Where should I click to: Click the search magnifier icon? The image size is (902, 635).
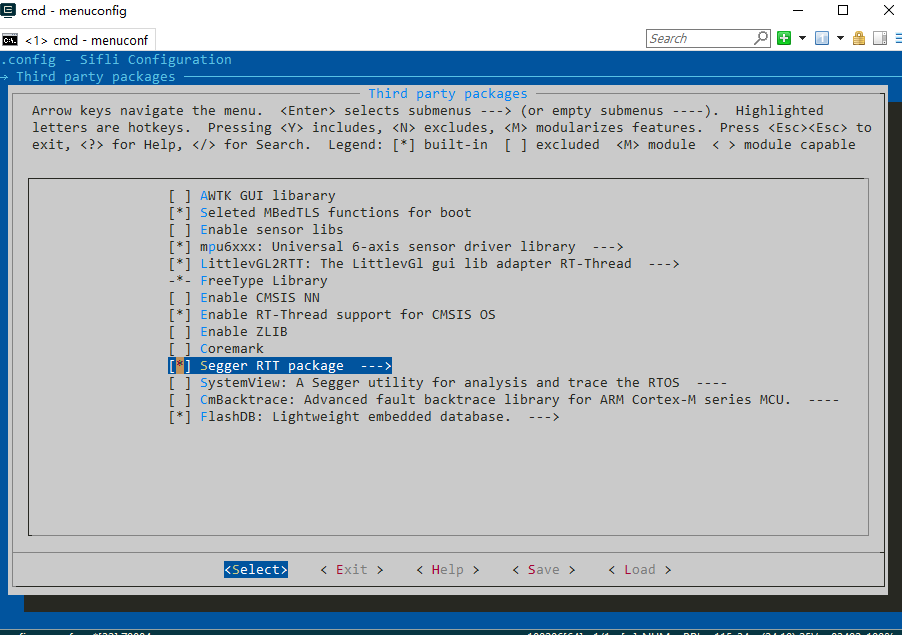(761, 38)
